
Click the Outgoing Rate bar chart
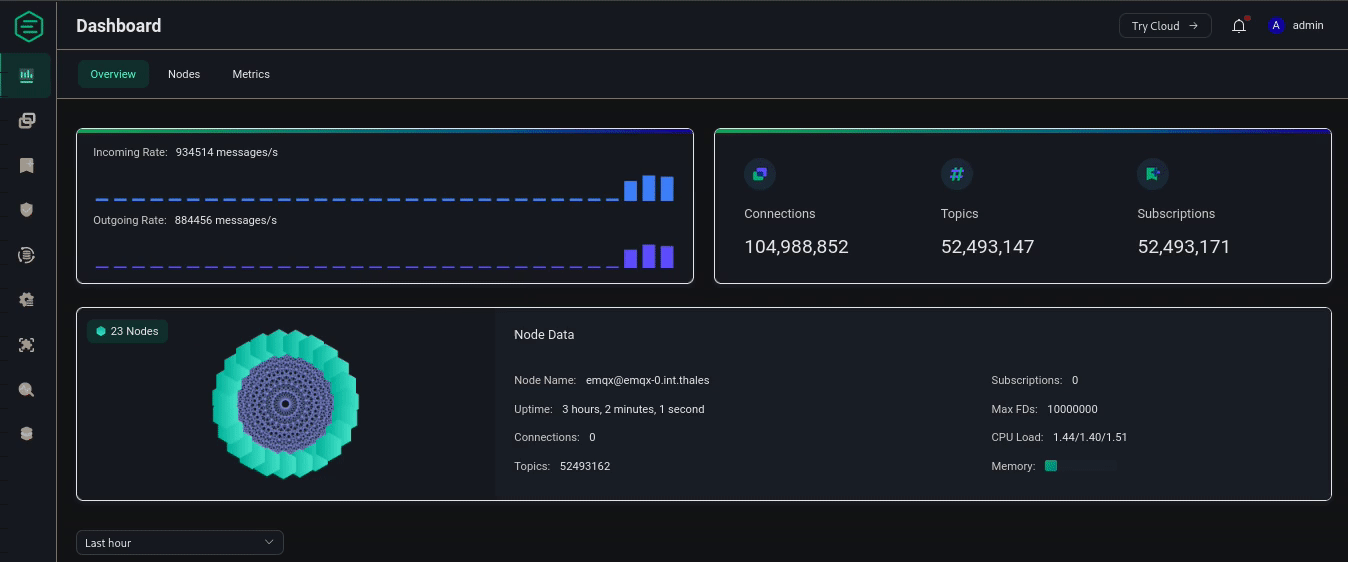pos(384,256)
